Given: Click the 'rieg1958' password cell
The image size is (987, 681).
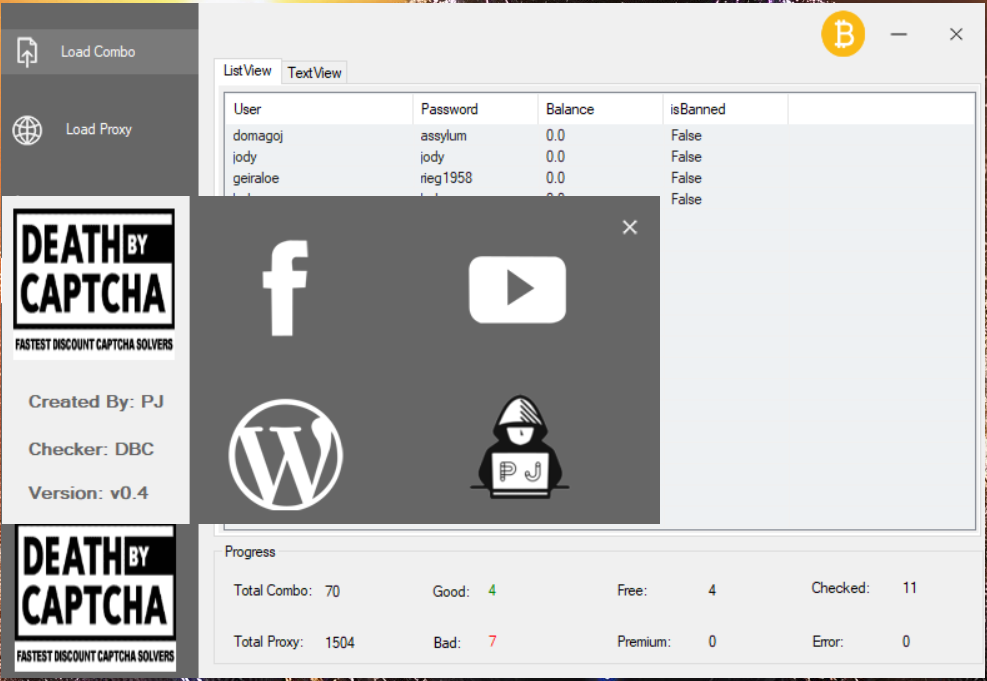Looking at the screenshot, I should pyautogui.click(x=446, y=178).
